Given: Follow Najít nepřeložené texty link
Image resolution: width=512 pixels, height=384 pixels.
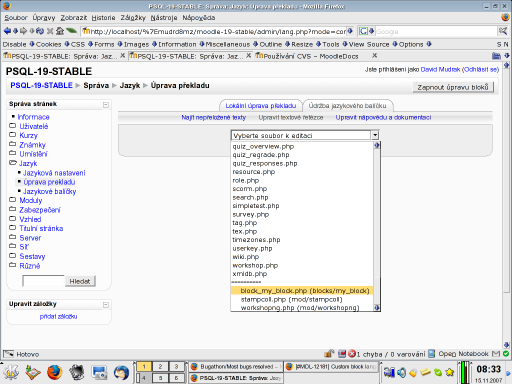Looking at the screenshot, I should point(213,117).
